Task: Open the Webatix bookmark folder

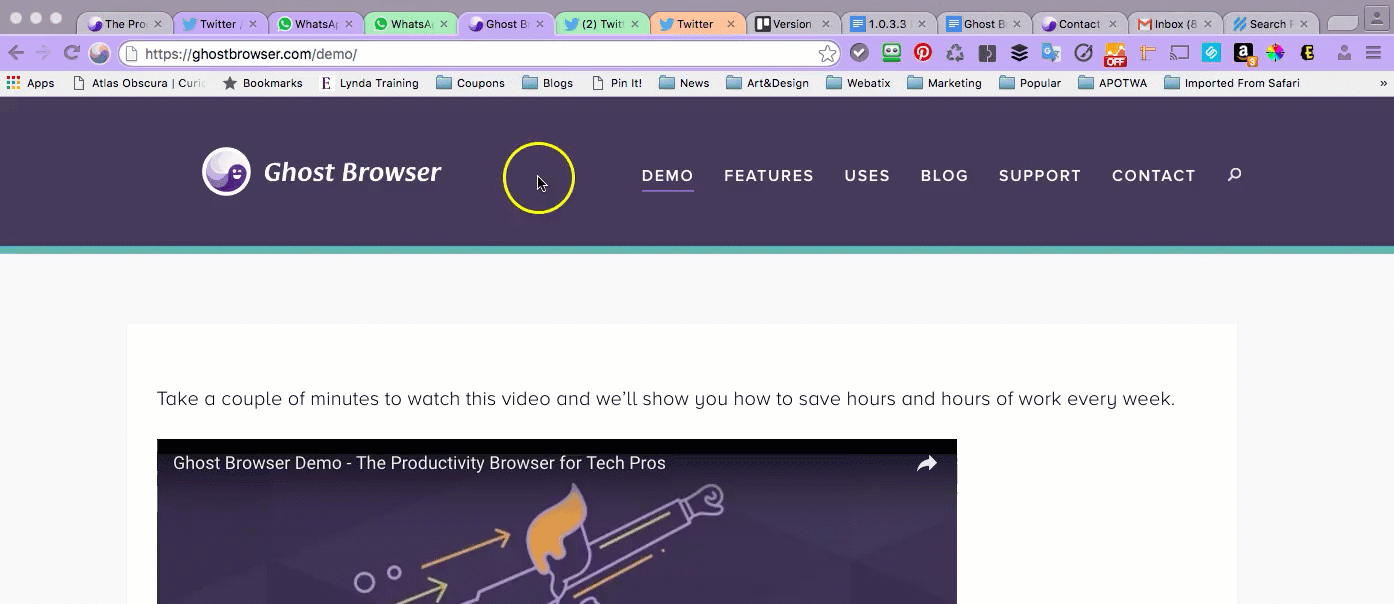Action: pos(858,83)
